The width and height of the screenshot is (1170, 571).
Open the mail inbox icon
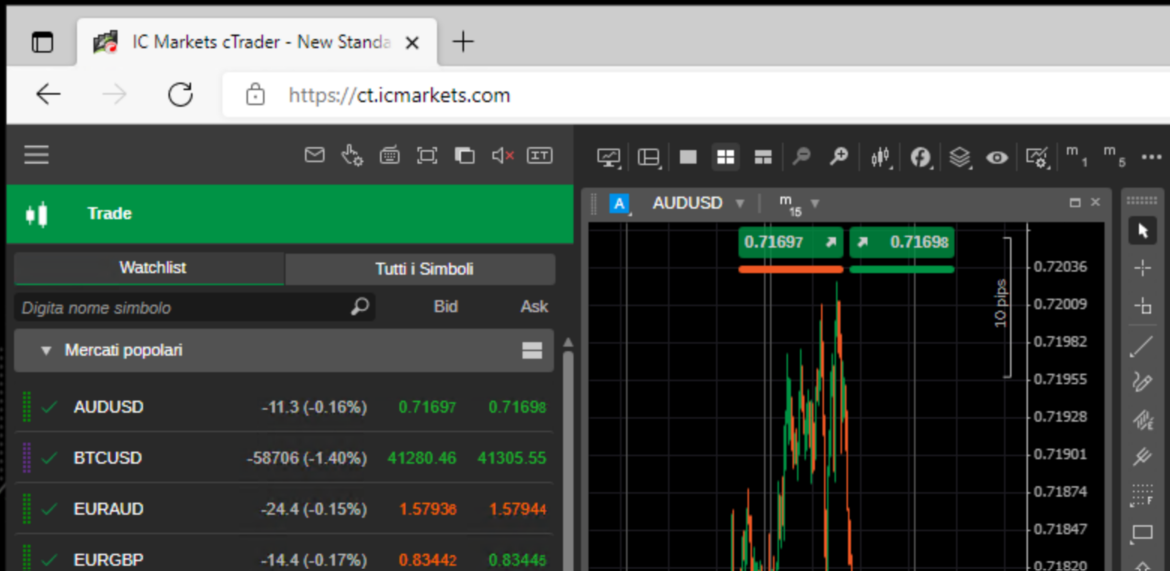click(x=315, y=155)
